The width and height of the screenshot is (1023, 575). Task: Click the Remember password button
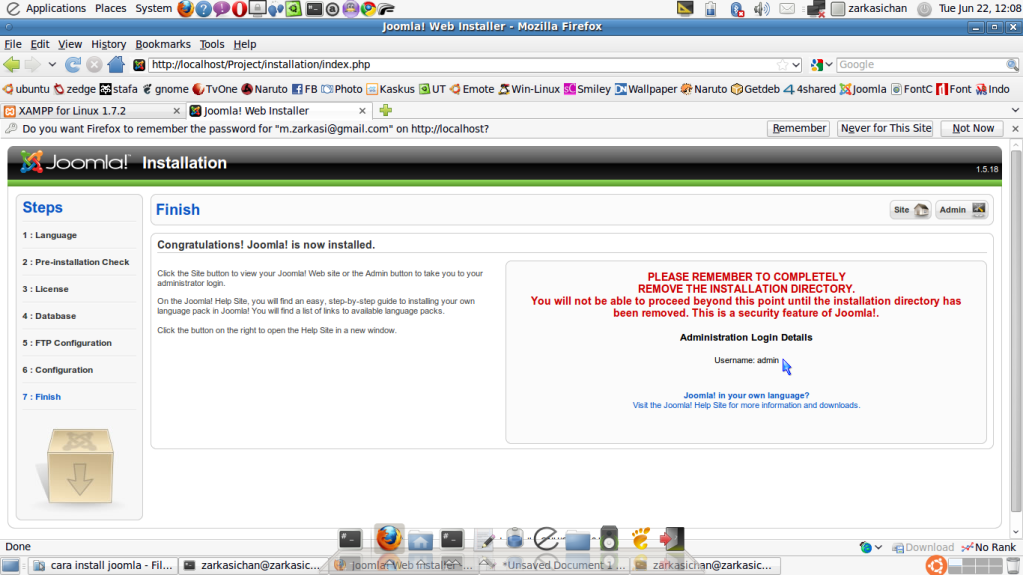[799, 129]
